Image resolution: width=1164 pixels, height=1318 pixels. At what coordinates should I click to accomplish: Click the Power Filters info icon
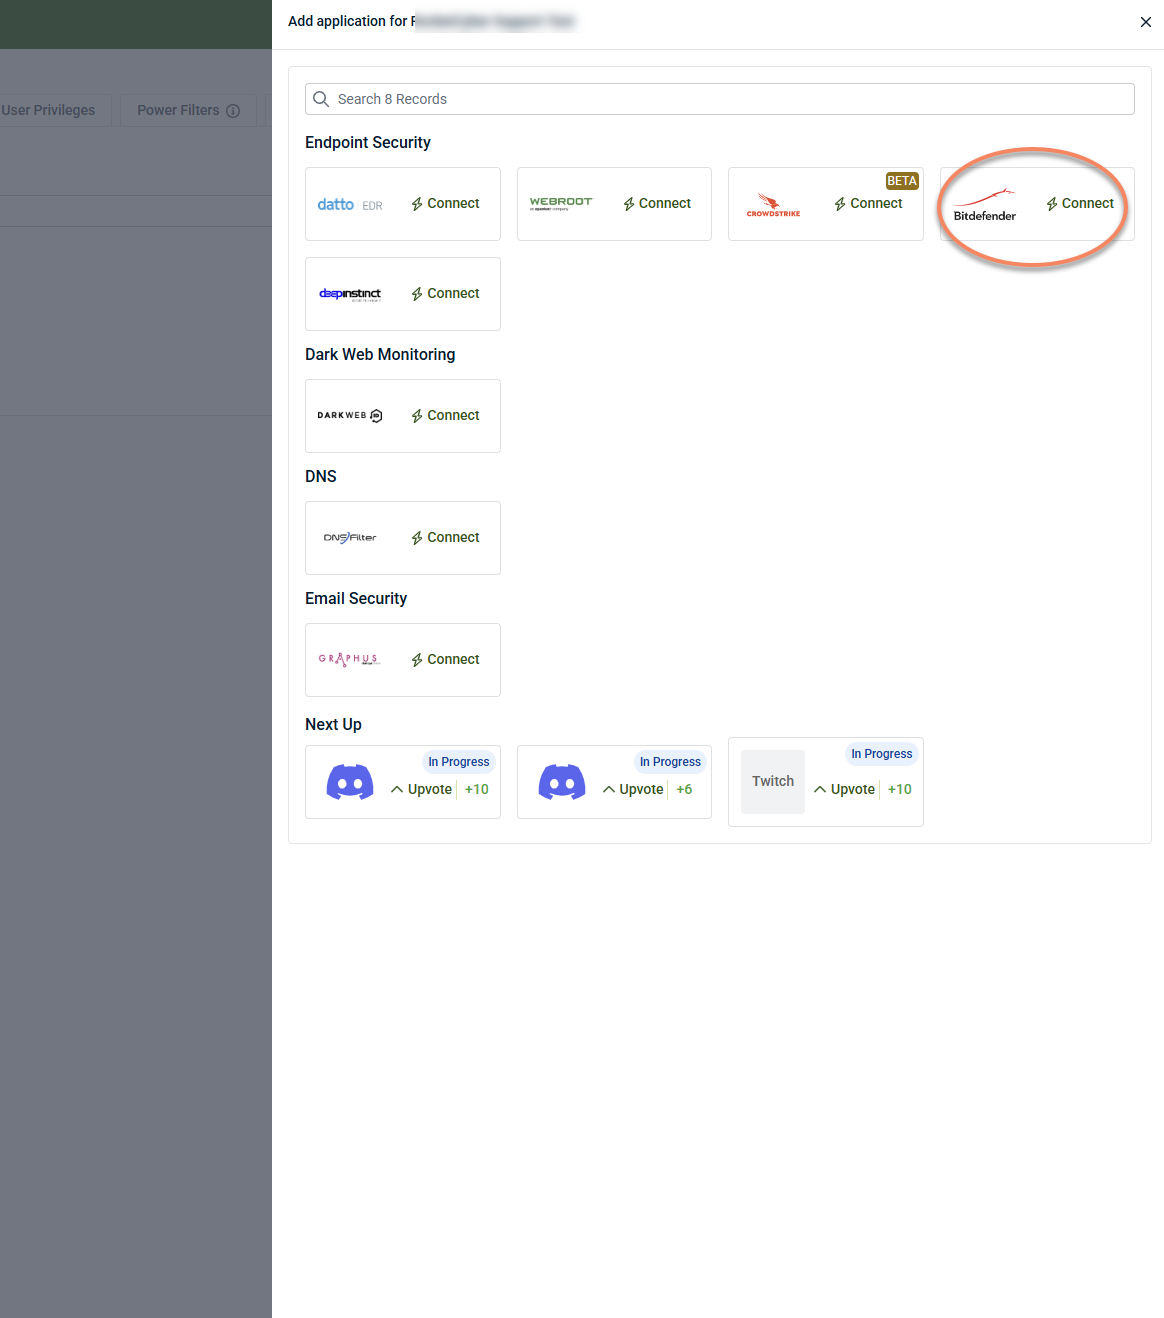tap(233, 111)
